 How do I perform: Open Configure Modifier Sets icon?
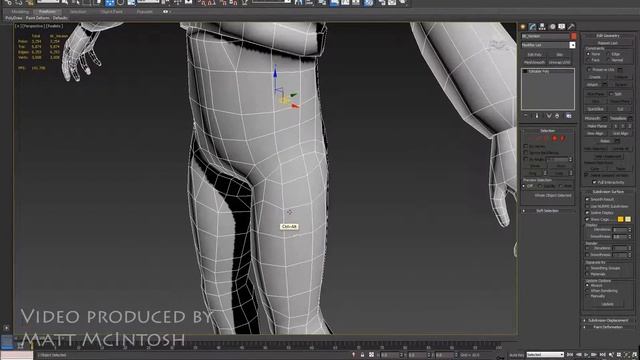(569, 116)
